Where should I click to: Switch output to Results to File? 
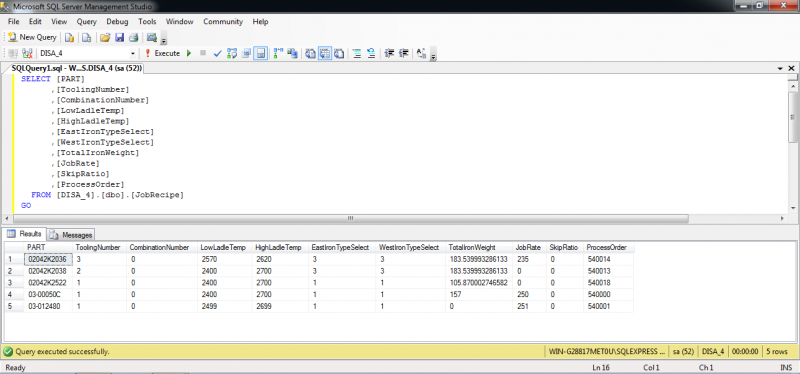pyautogui.click(x=339, y=53)
